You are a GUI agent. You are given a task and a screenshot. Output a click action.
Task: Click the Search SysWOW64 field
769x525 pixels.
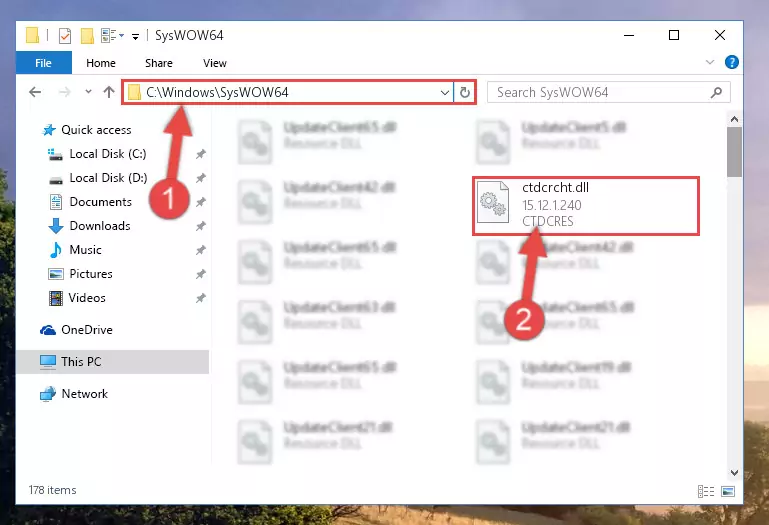point(609,92)
